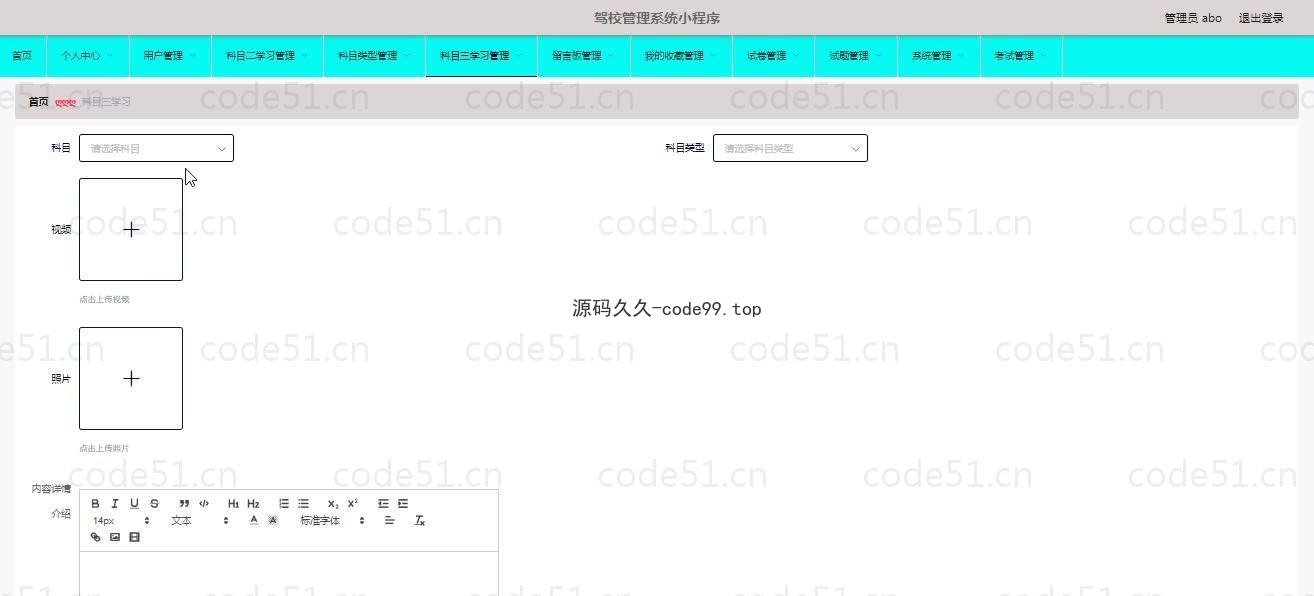This screenshot has height=596, width=1314.
Task: Expand the 考试管理 menu
Action: 1021,56
